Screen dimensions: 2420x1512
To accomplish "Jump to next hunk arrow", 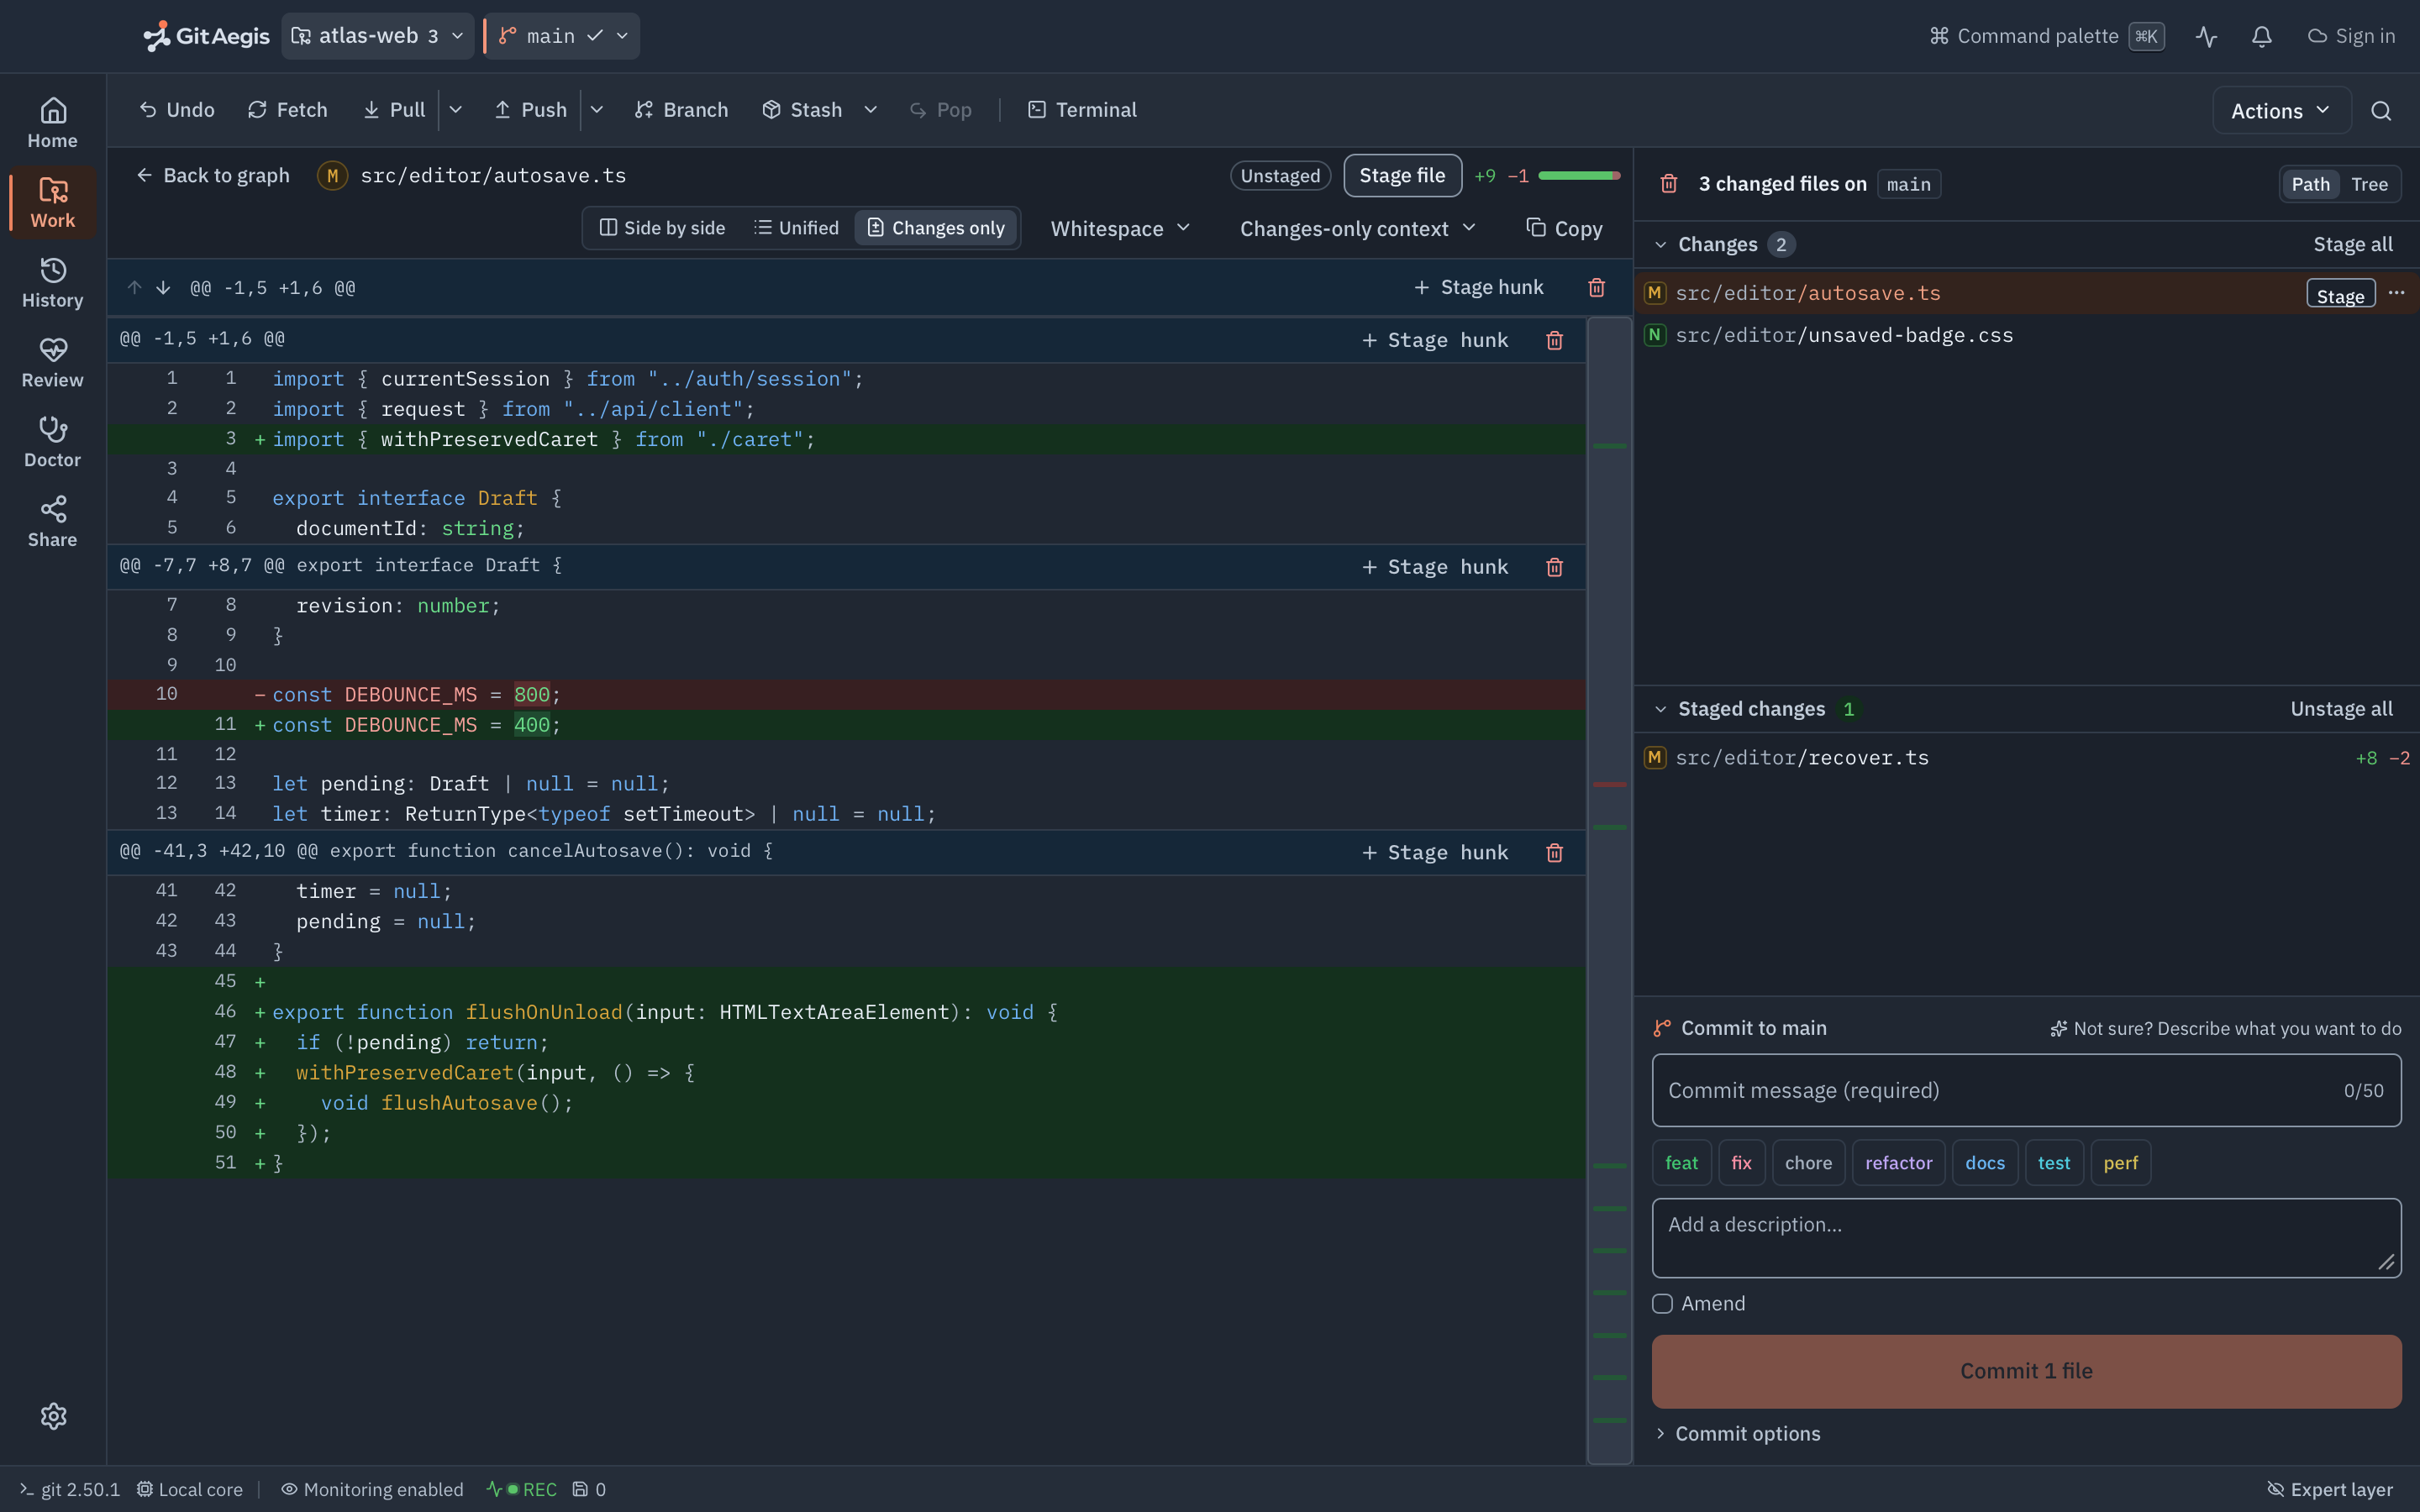I will tap(163, 288).
